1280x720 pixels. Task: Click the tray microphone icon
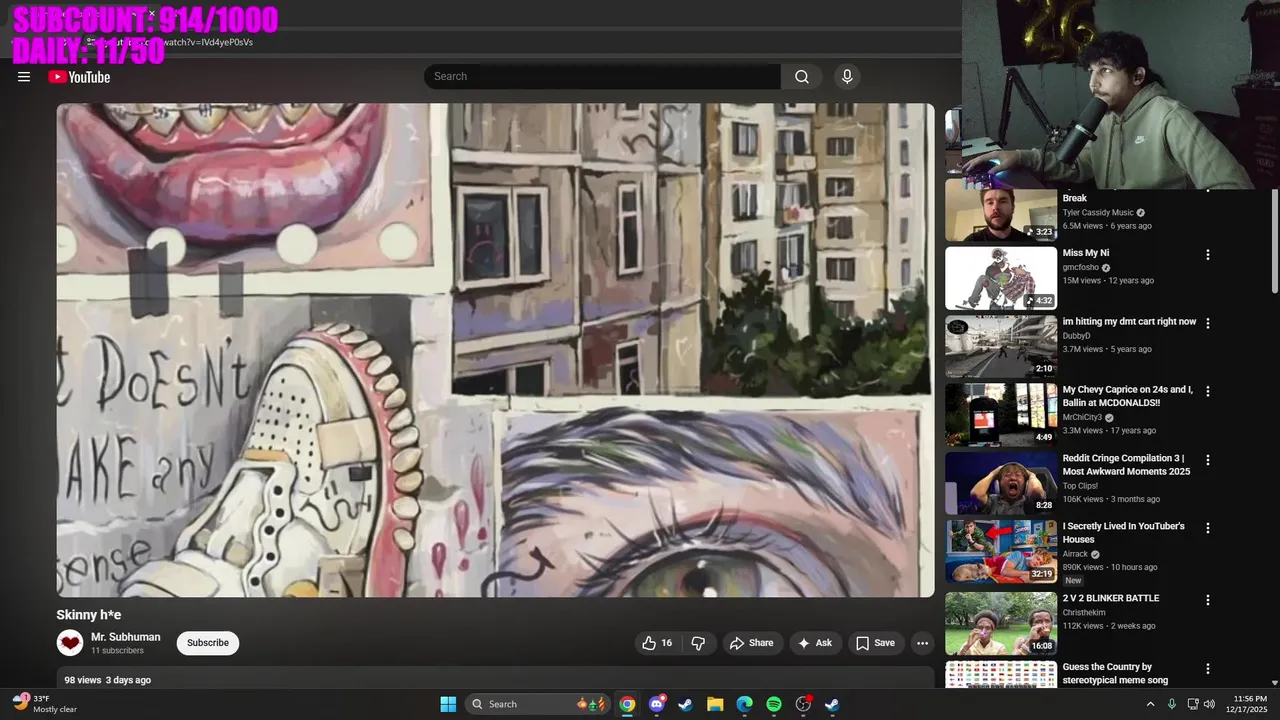(x=1172, y=704)
